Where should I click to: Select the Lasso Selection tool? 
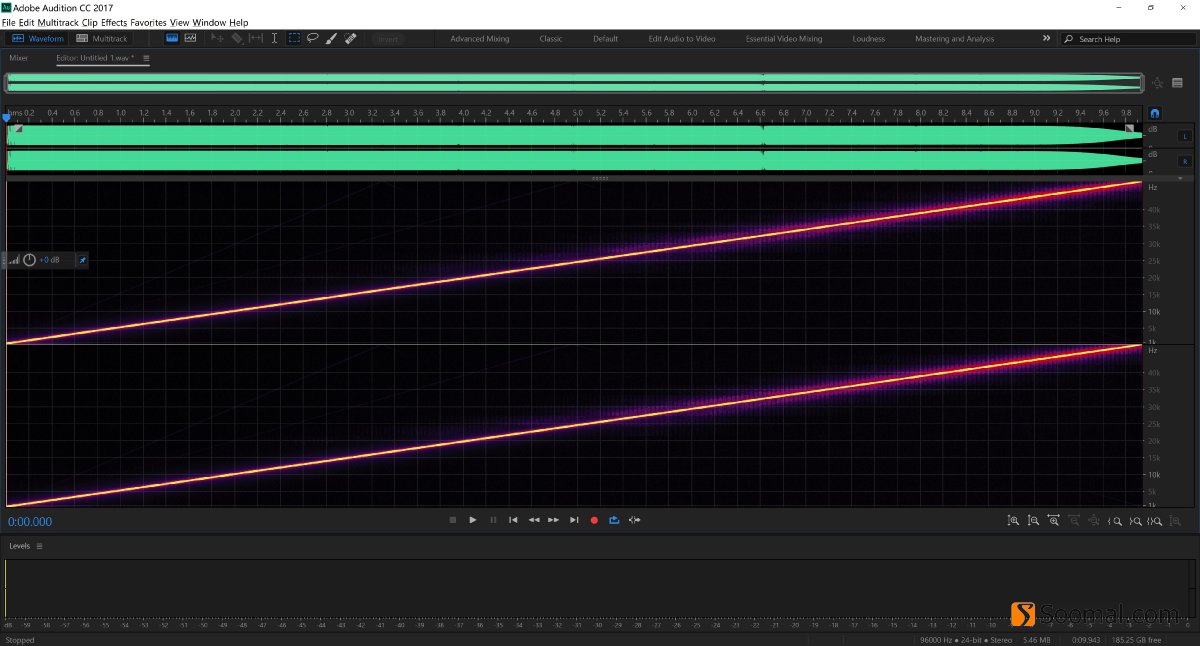(313, 38)
